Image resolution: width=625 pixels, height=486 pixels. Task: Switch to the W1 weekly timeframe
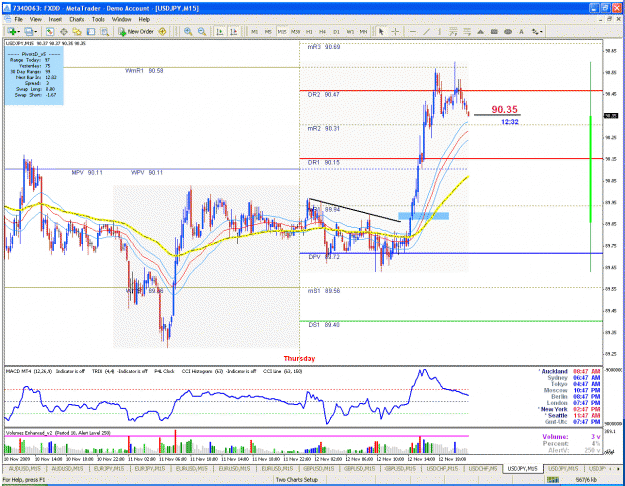(350, 31)
